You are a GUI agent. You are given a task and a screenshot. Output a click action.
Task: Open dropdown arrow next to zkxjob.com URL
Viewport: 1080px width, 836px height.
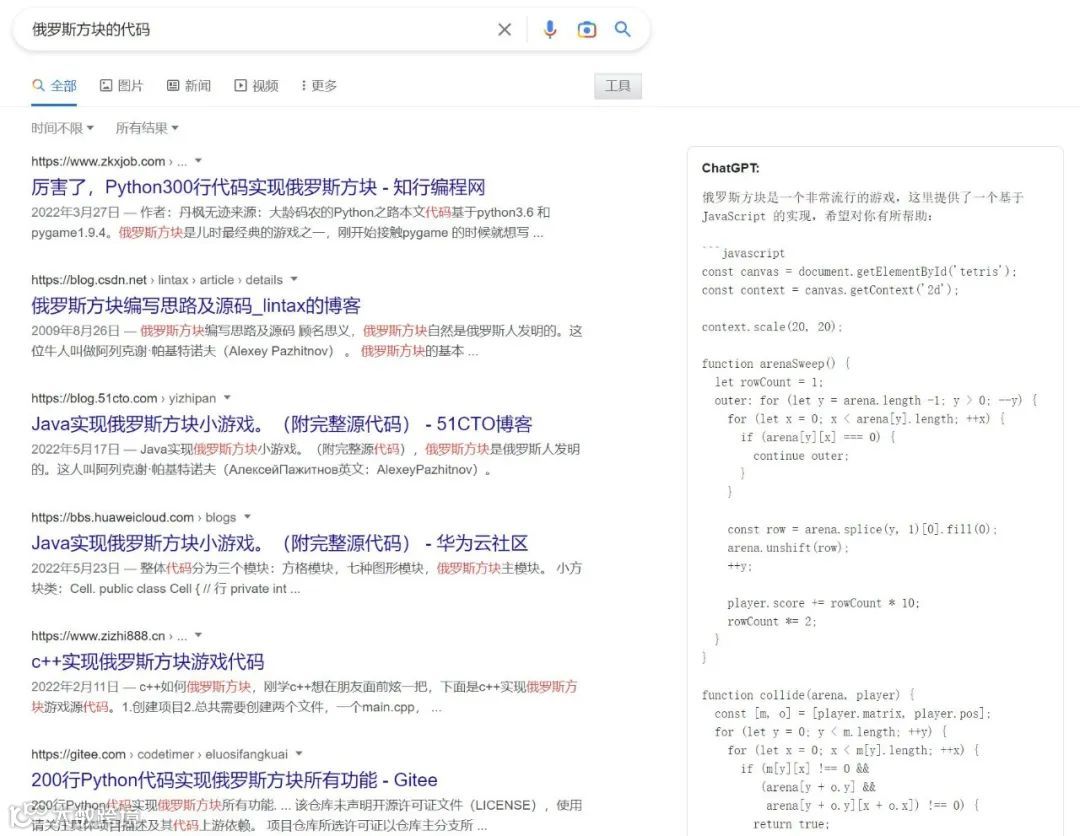[198, 161]
